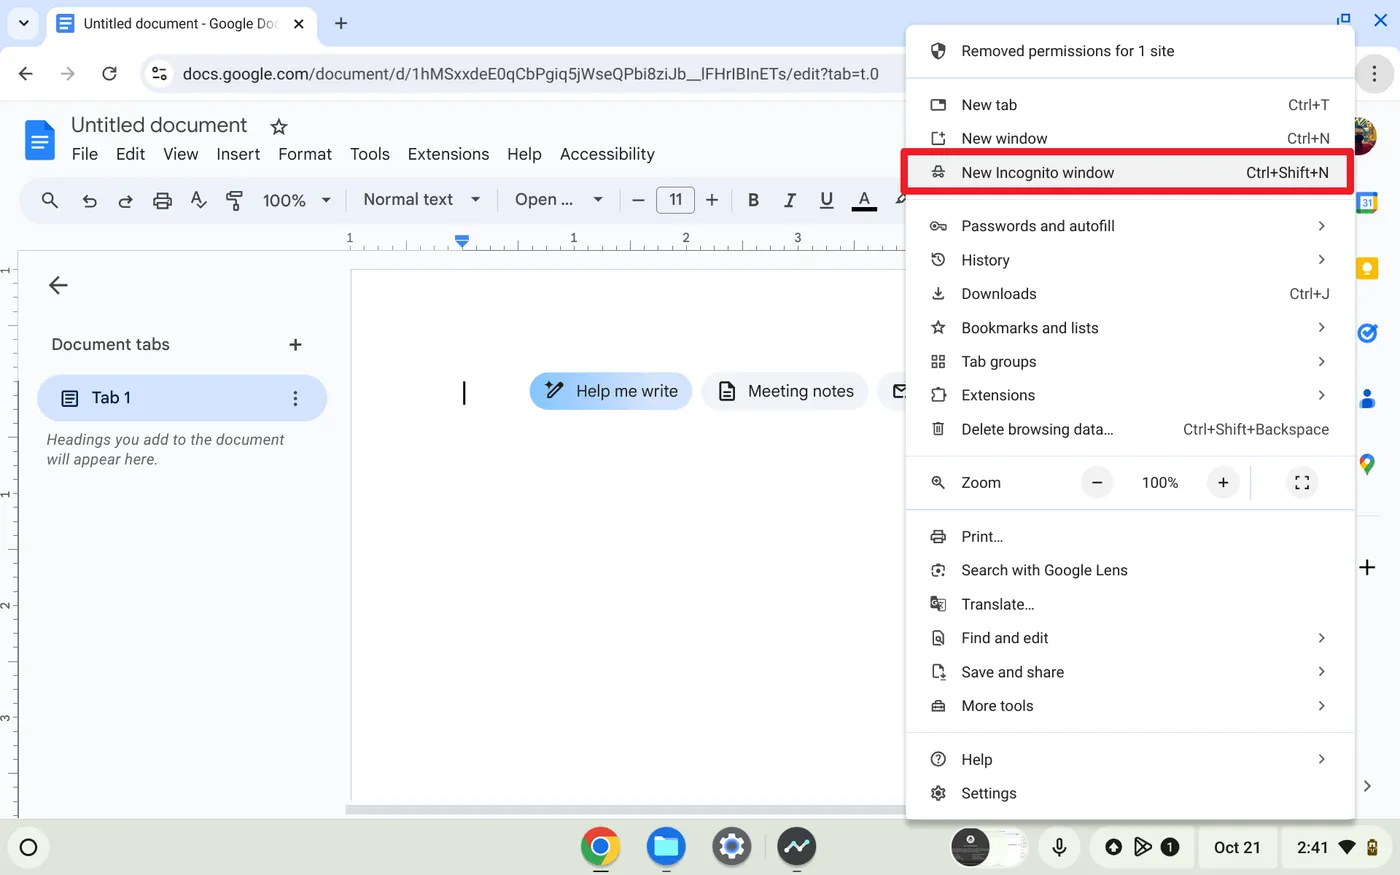Image resolution: width=1400 pixels, height=875 pixels.
Task: Open Google Calendar side panel icon
Action: pos(1367,202)
